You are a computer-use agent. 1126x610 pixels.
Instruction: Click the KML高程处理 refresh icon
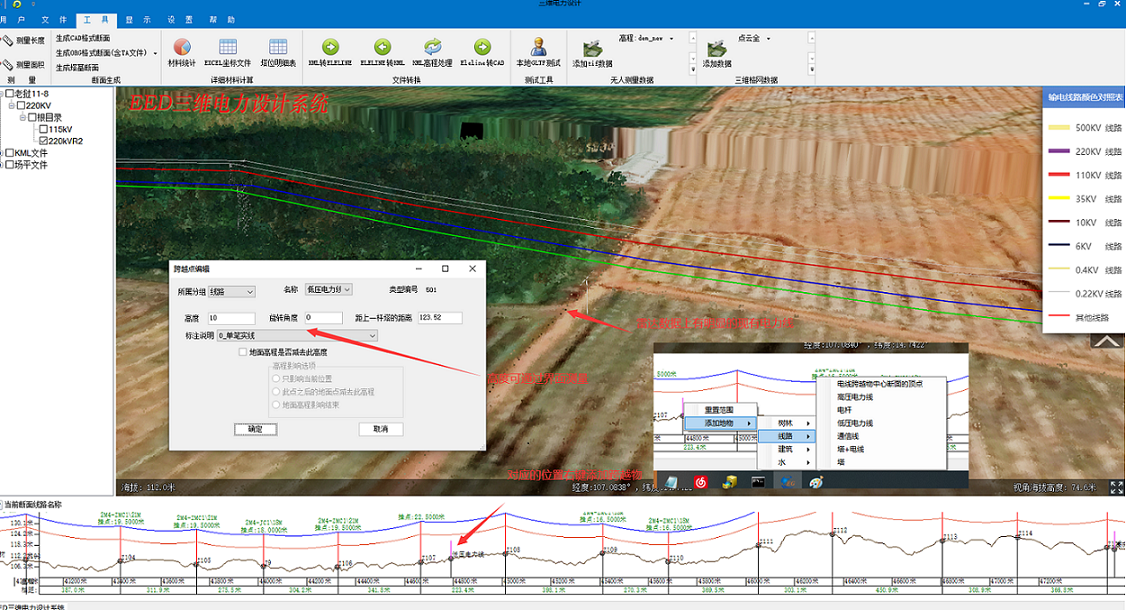click(x=432, y=47)
